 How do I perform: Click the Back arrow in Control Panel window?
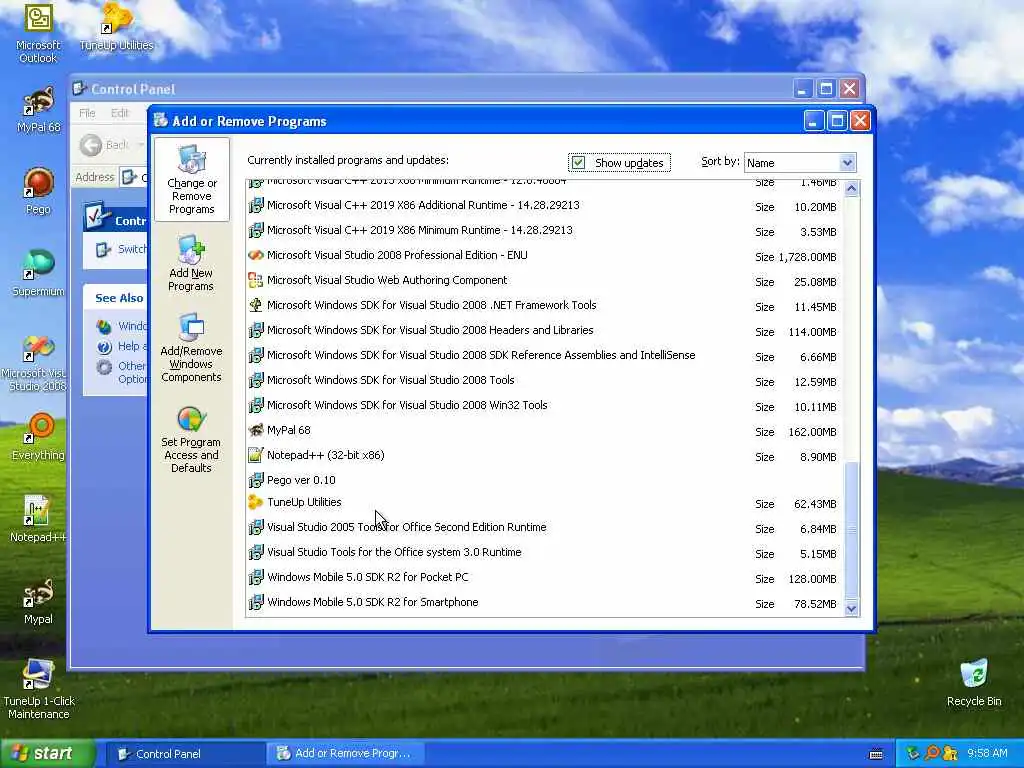coord(91,144)
